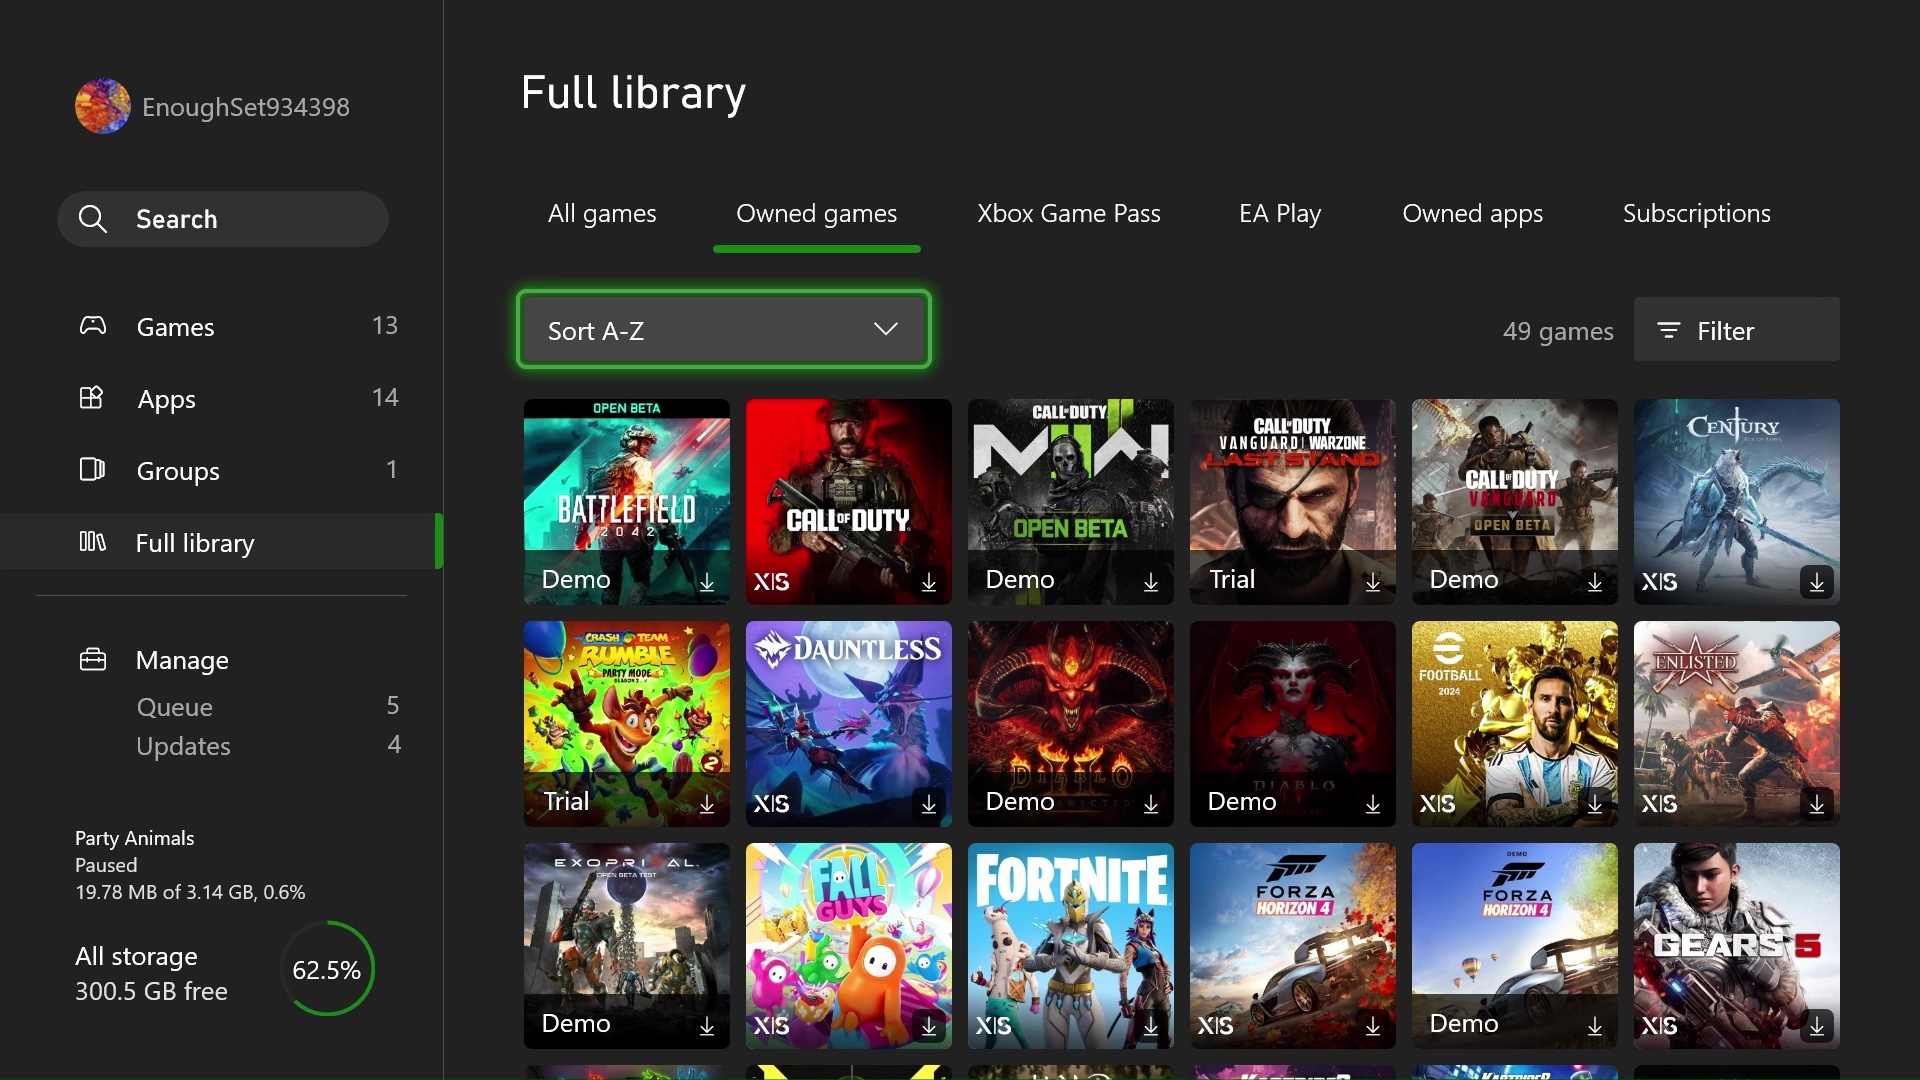Click download icon on Diablo II Demo
Screen dimensions: 1920x1080
click(1151, 804)
